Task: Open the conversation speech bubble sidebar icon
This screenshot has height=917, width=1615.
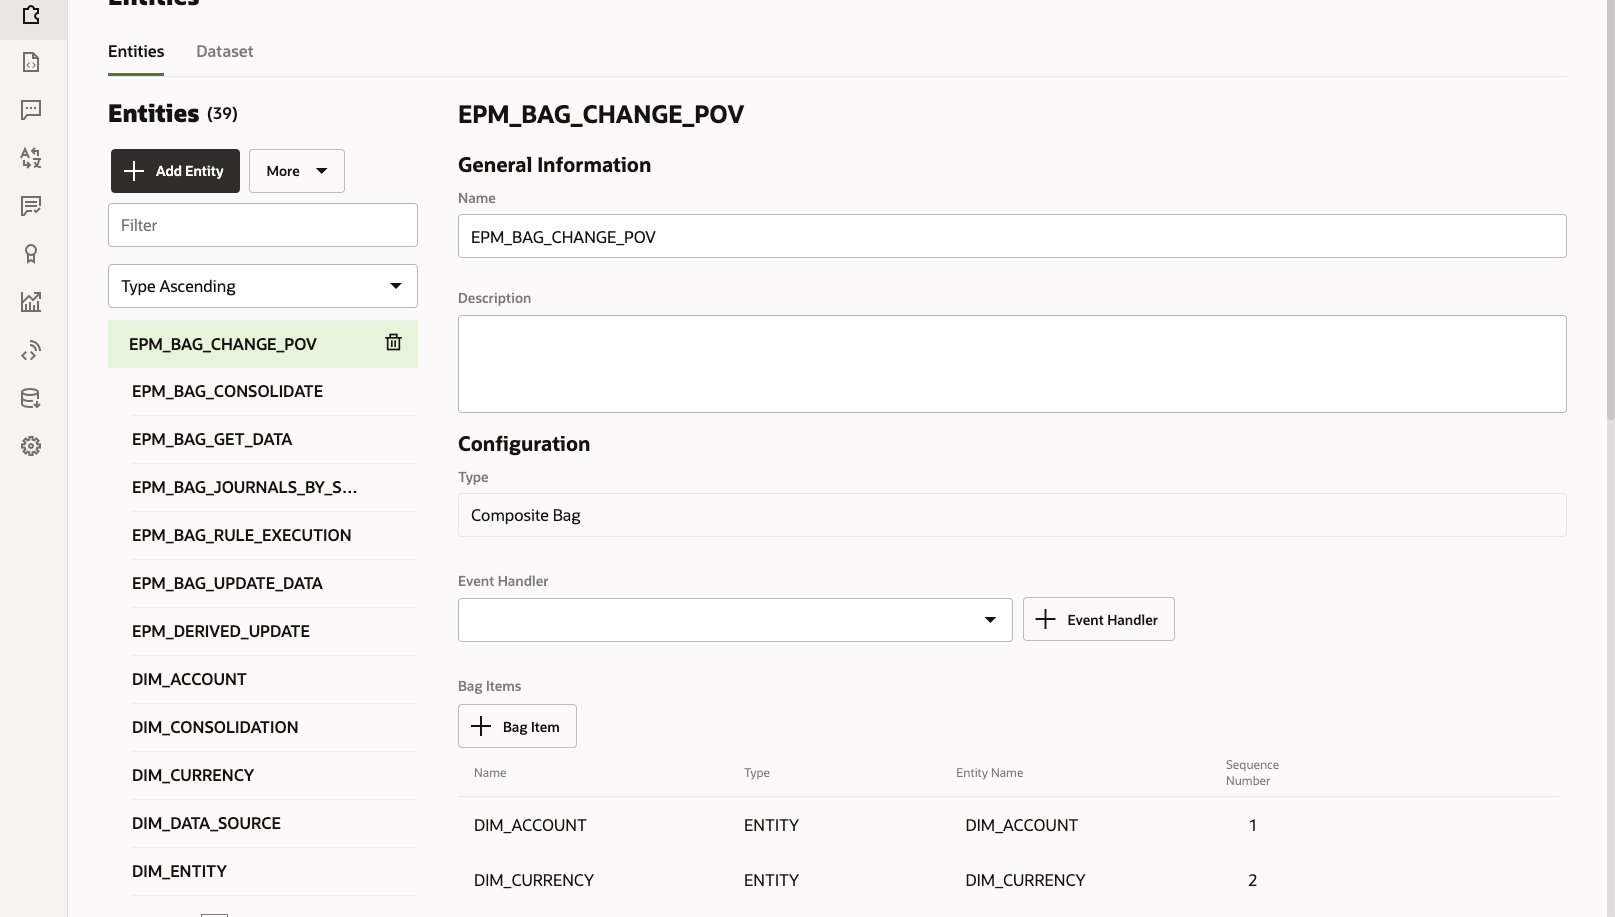Action: tap(31, 110)
